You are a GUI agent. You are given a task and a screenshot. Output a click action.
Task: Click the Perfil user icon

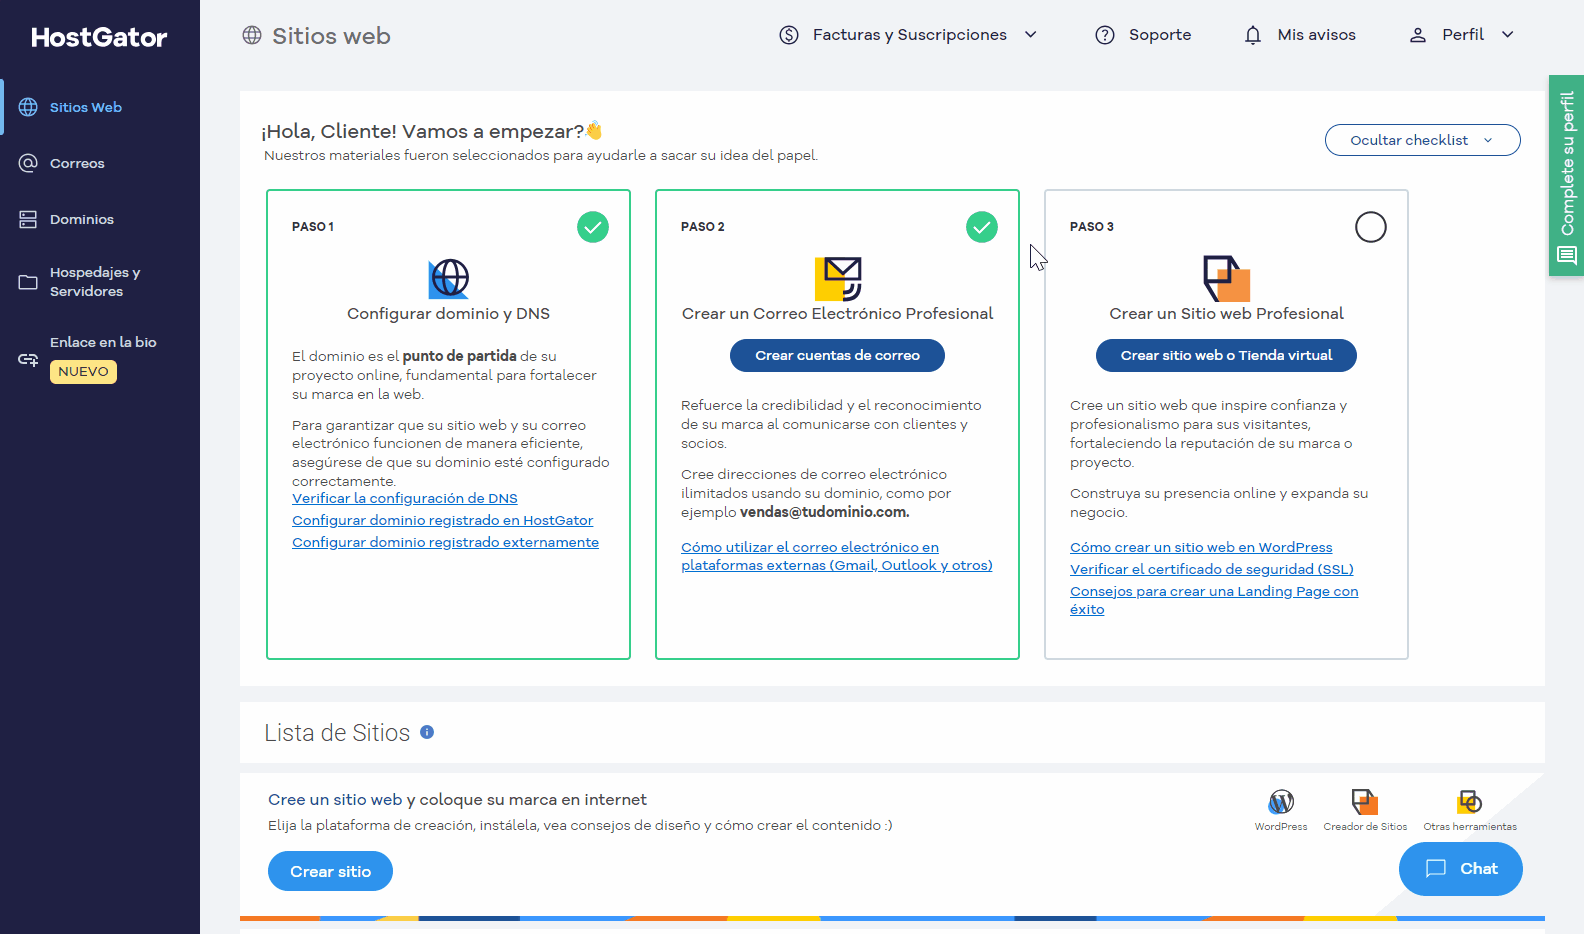pos(1418,35)
